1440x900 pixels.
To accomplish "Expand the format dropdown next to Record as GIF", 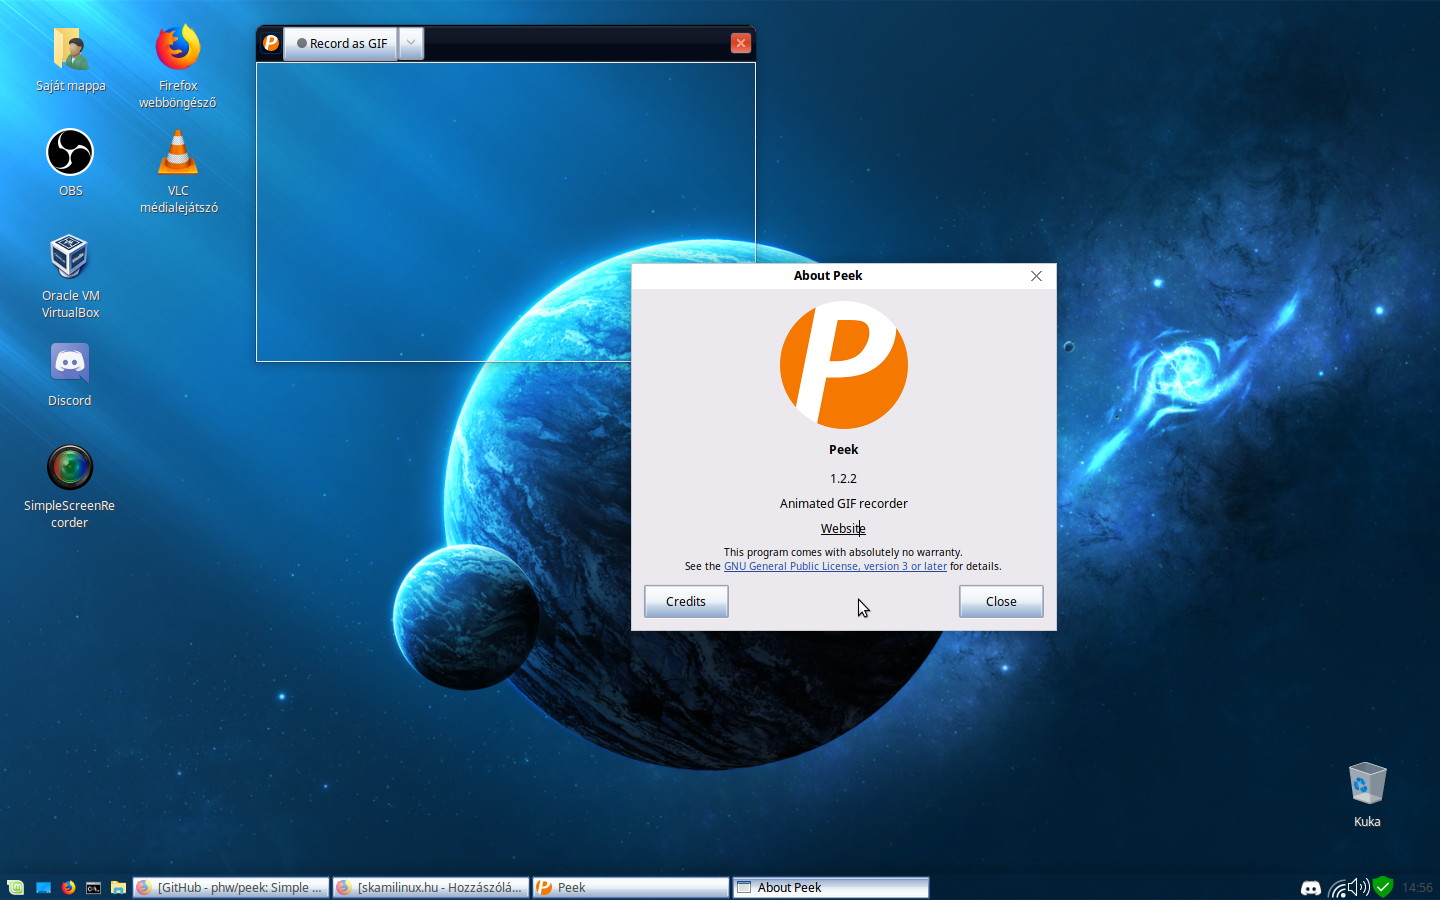I will click(x=411, y=43).
